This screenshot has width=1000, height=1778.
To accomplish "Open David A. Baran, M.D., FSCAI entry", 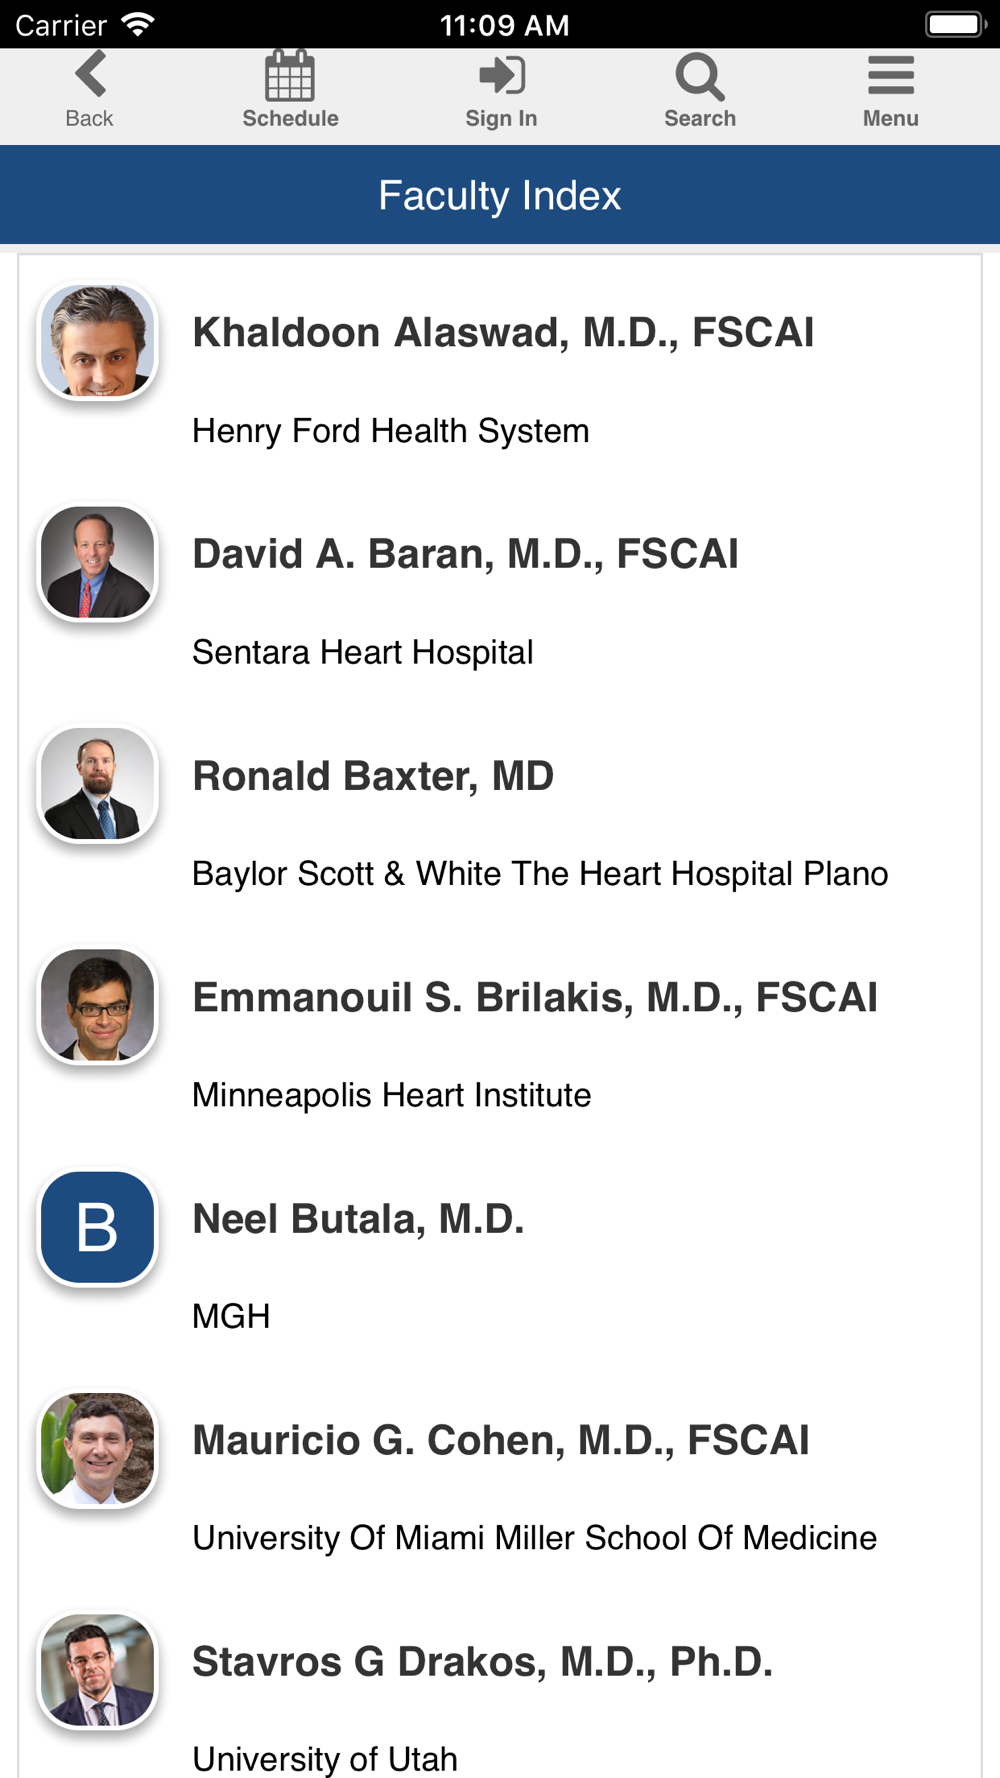I will click(465, 554).
